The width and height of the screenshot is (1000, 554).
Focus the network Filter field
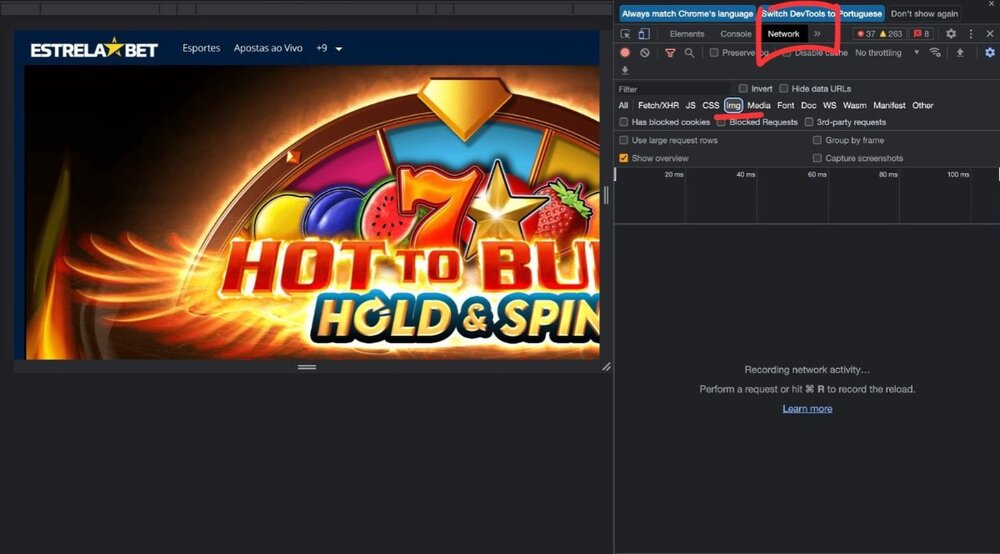point(673,89)
